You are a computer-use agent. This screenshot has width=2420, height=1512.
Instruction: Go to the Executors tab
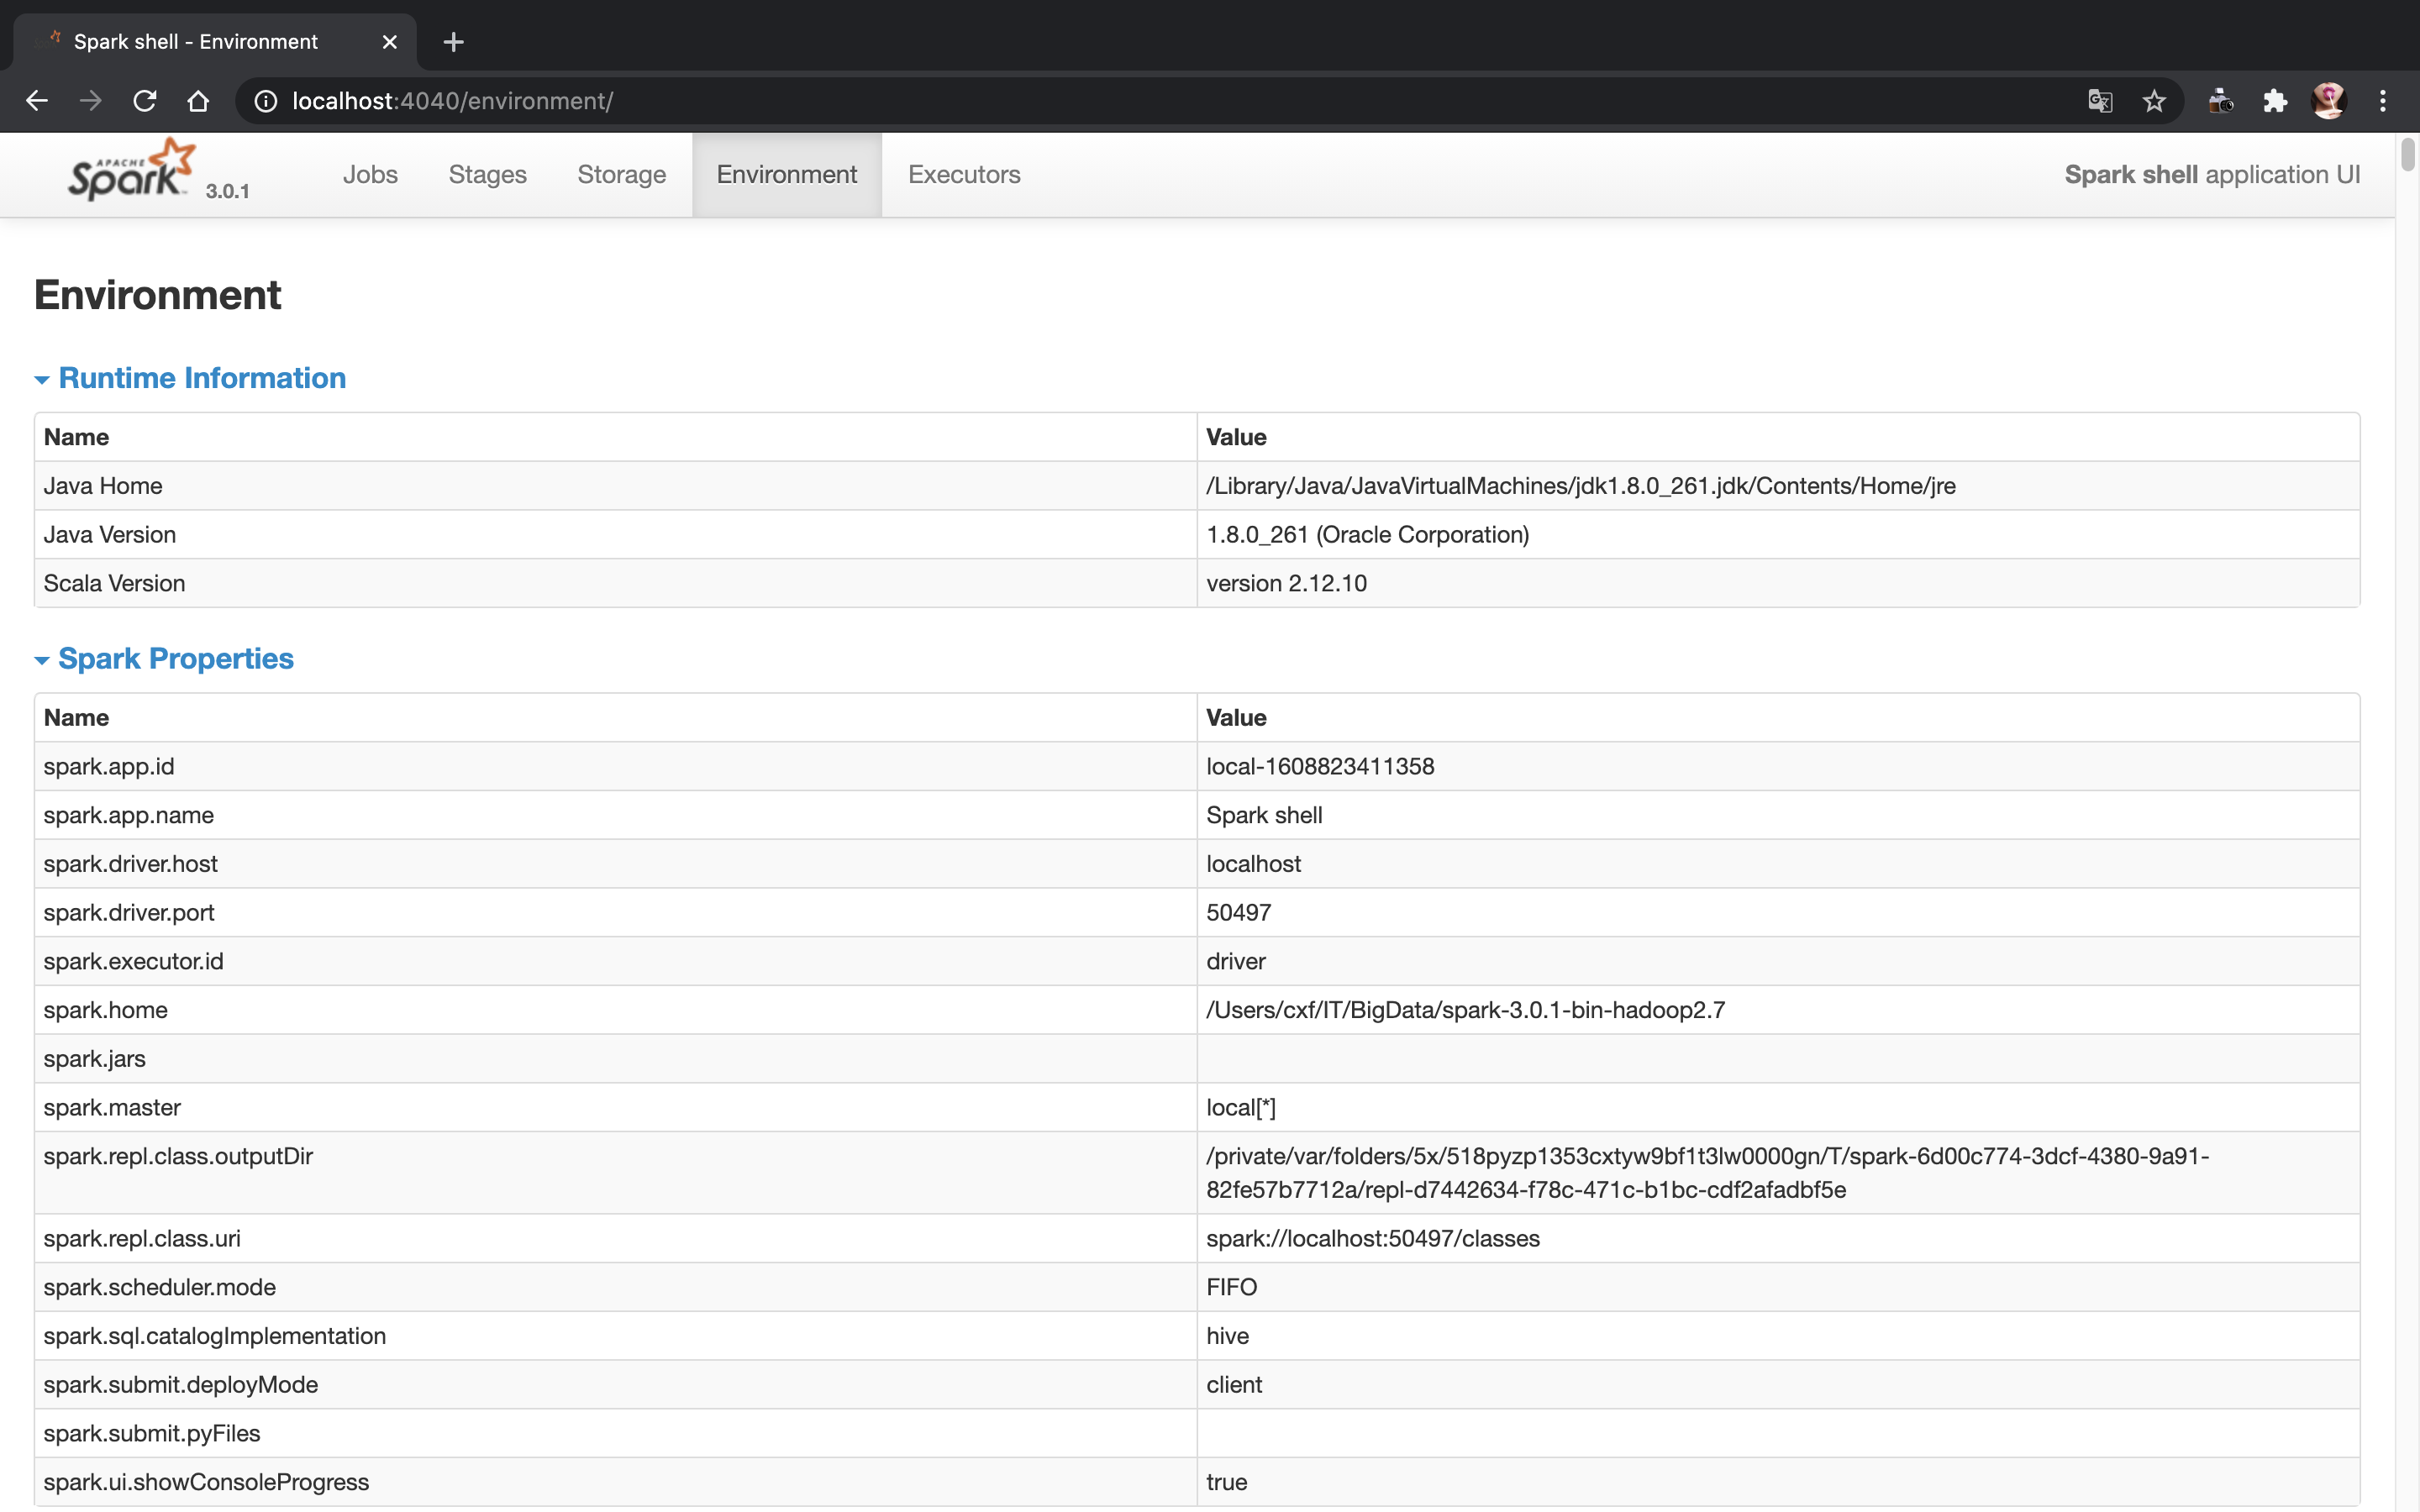click(x=964, y=175)
